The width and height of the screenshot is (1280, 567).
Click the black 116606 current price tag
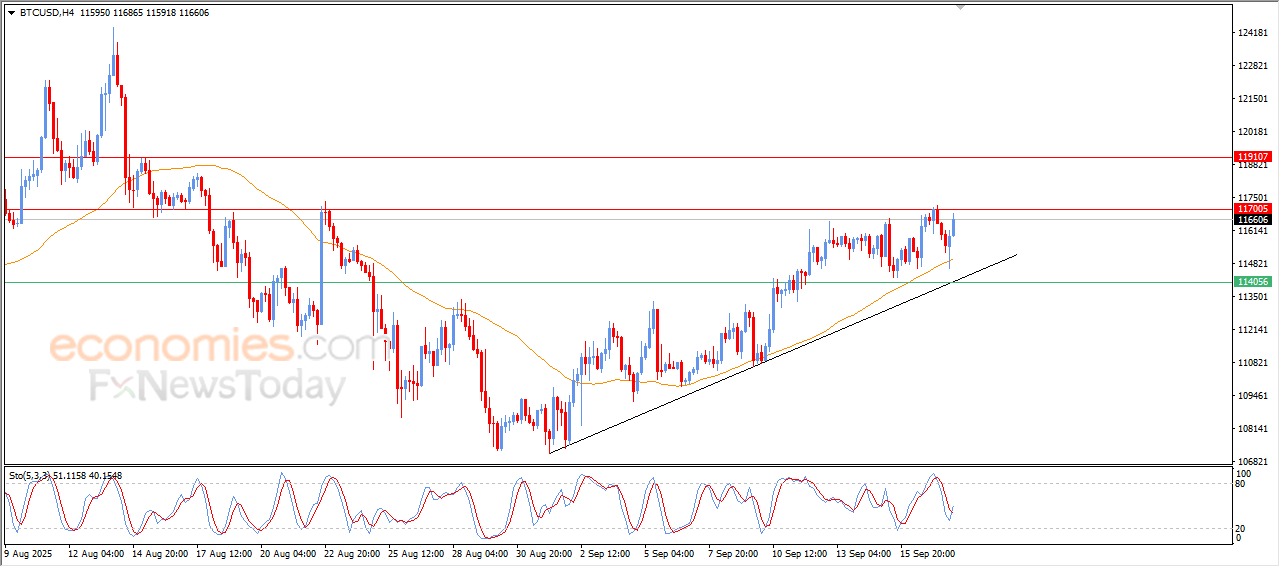1253,219
